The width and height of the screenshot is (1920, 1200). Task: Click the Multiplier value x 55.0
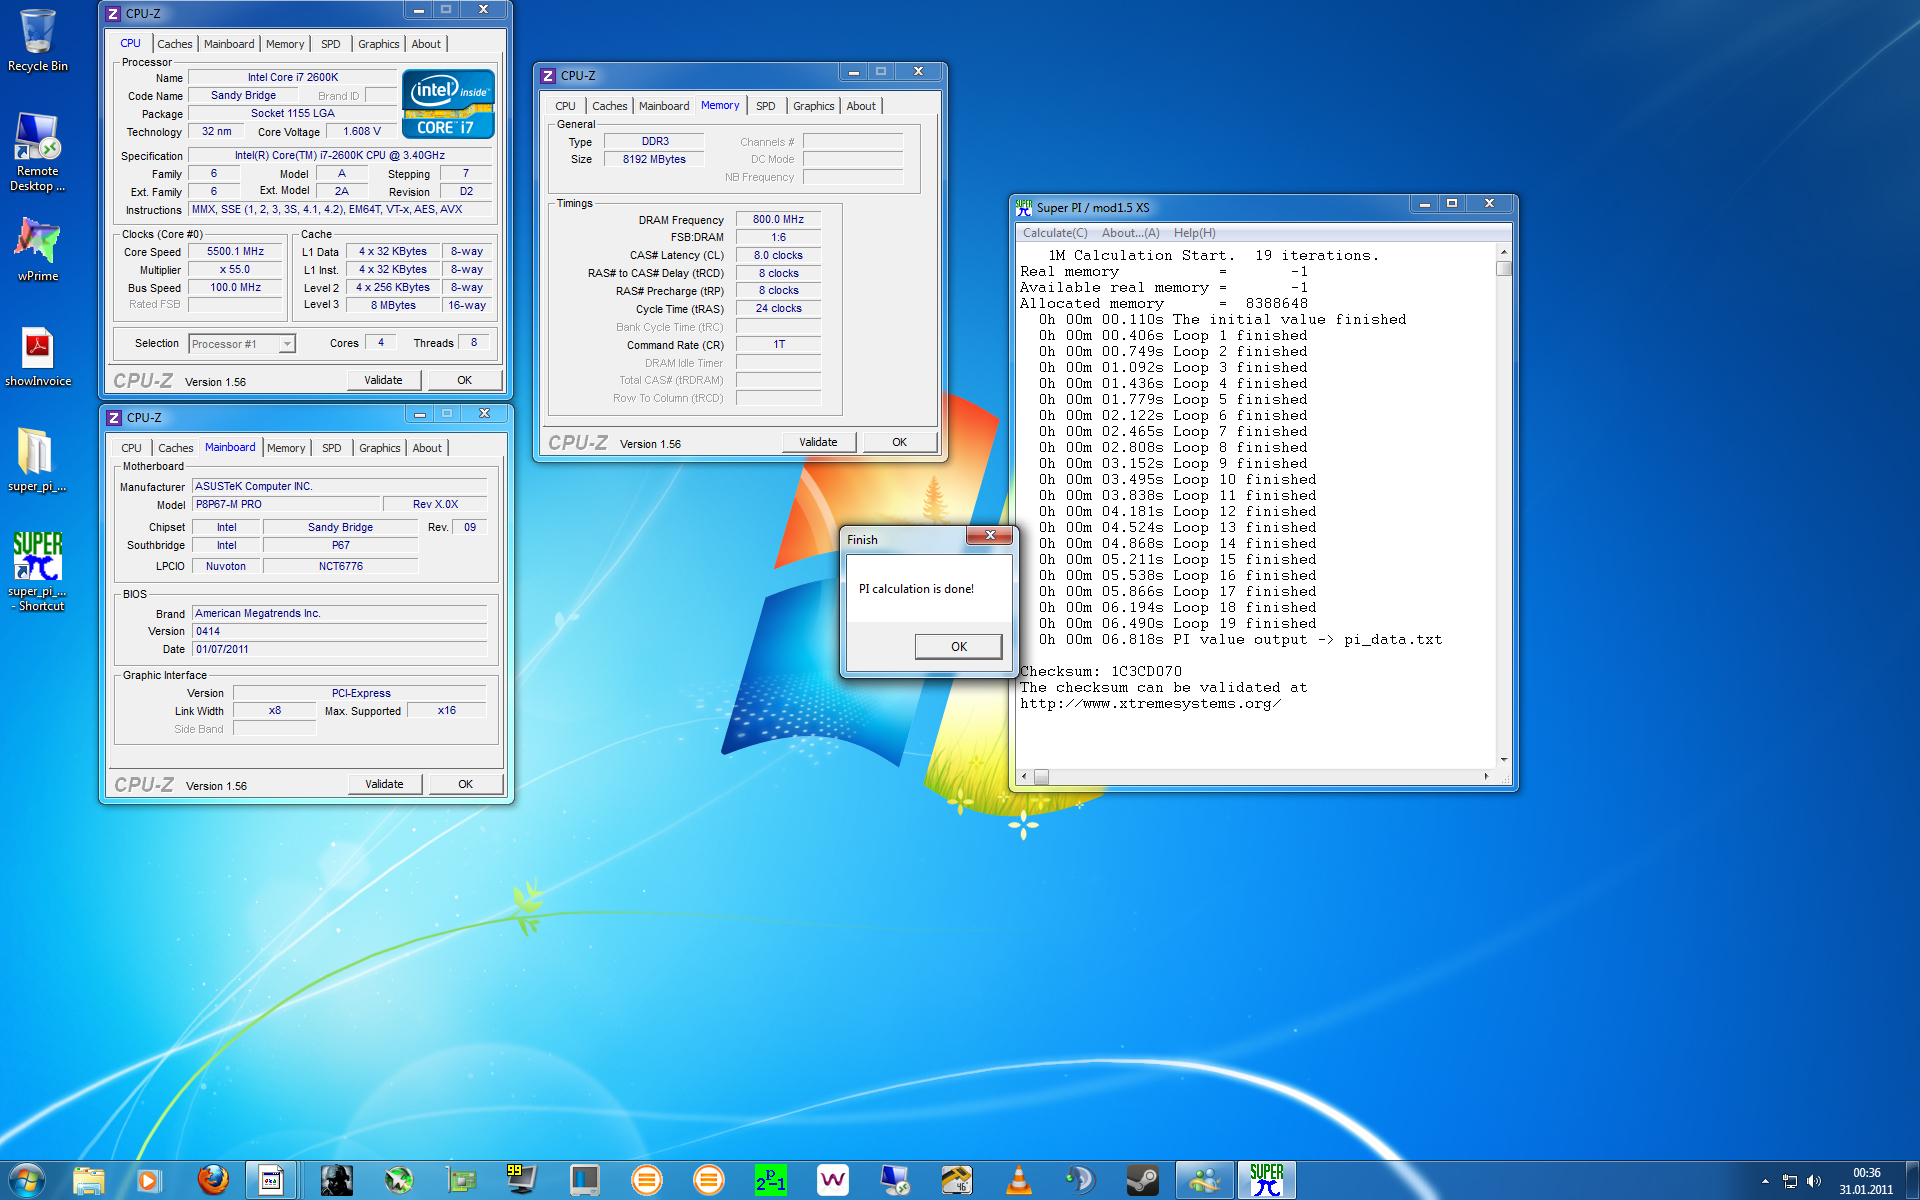click(235, 270)
